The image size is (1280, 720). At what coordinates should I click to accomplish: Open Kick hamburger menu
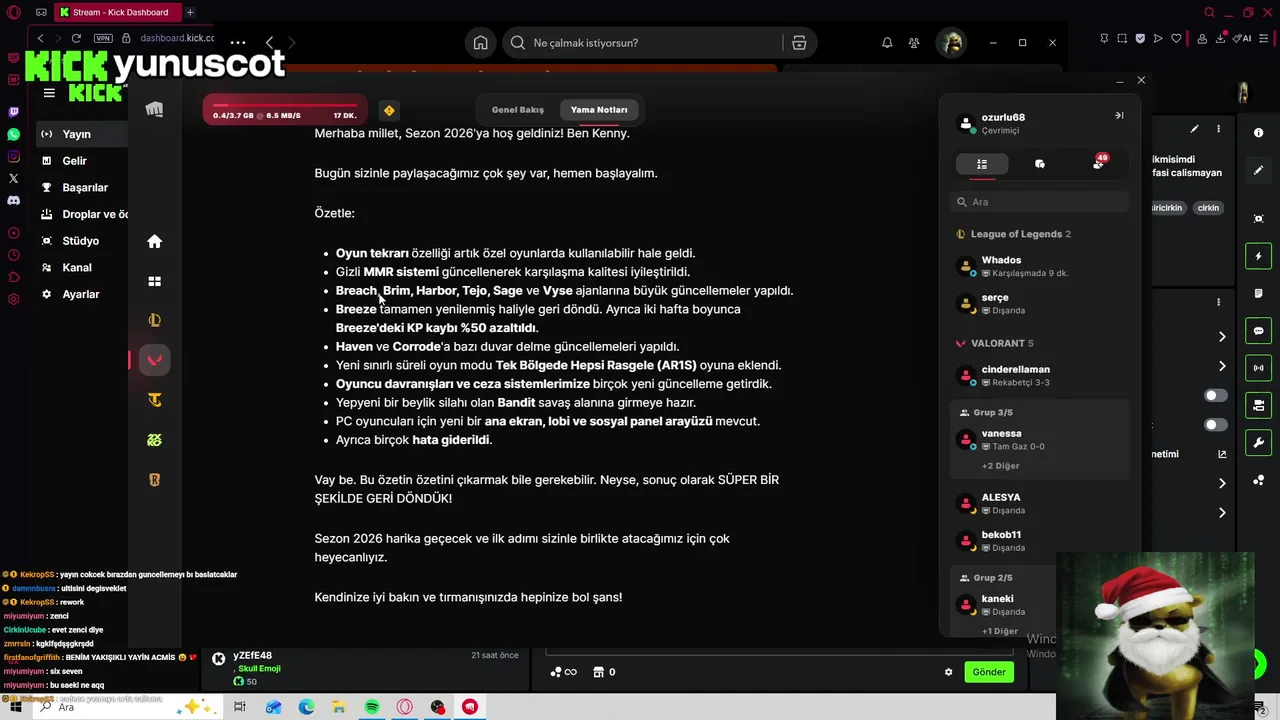(x=49, y=93)
